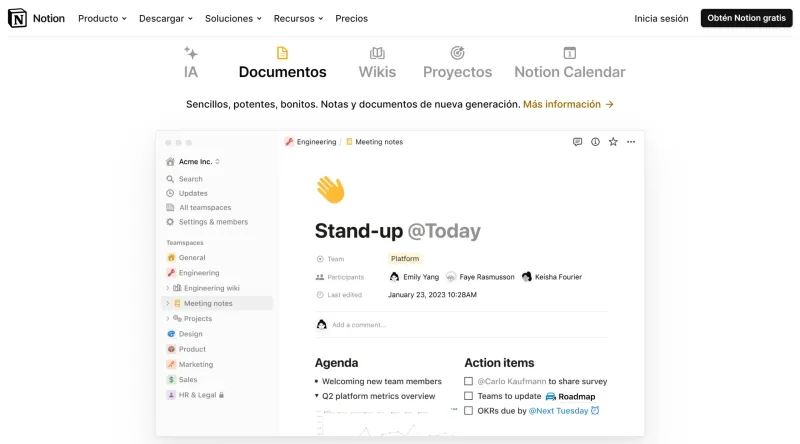The width and height of the screenshot is (800, 444).
Task: Open the Soluciones dropdown menu
Action: tap(233, 18)
